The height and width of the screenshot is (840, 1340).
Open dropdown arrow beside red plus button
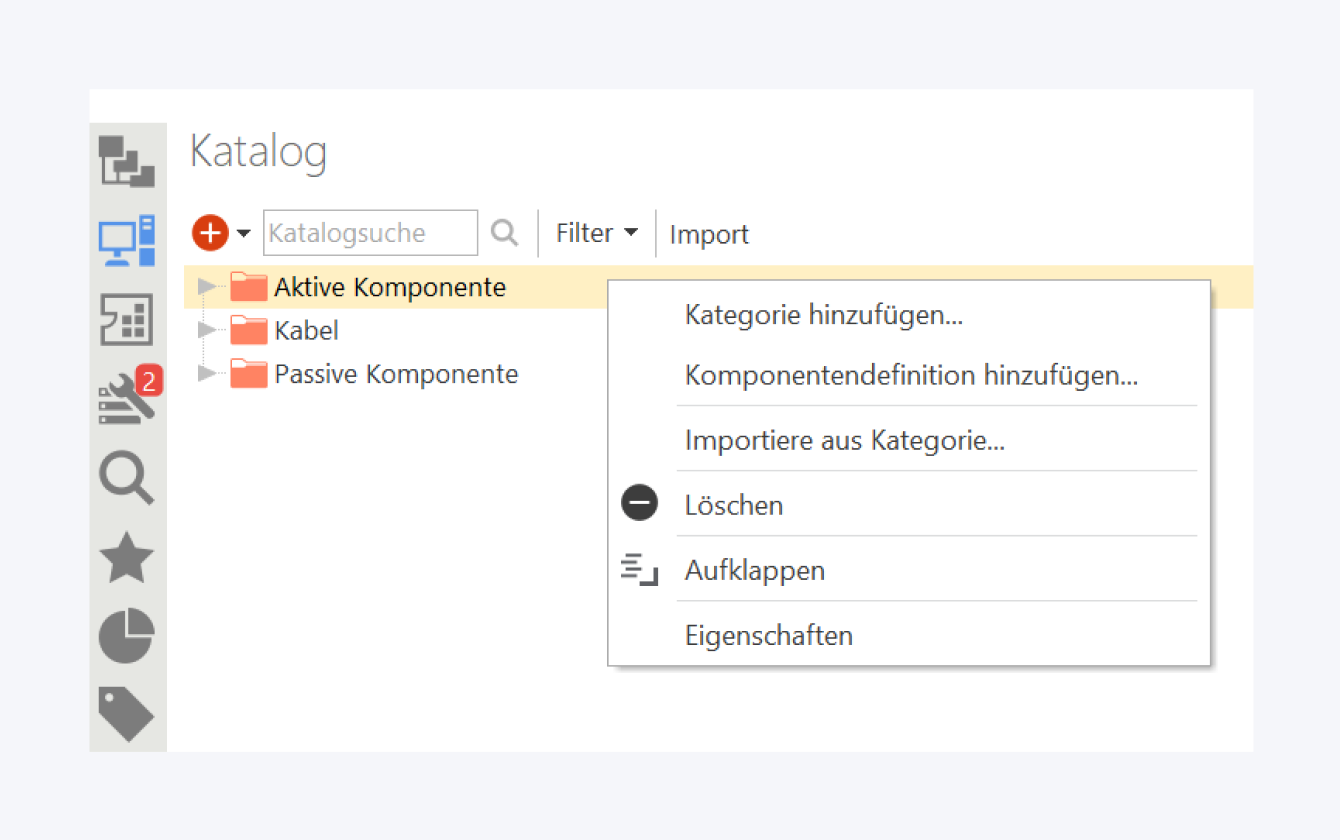tap(244, 234)
